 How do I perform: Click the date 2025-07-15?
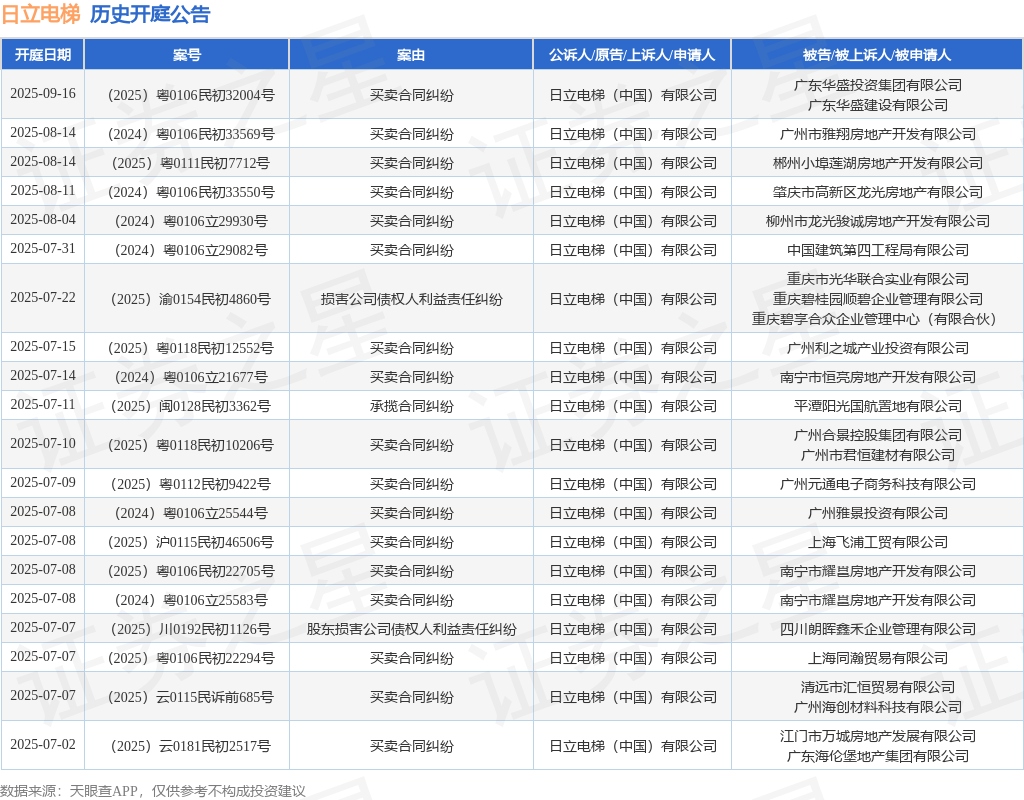pyautogui.click(x=42, y=346)
